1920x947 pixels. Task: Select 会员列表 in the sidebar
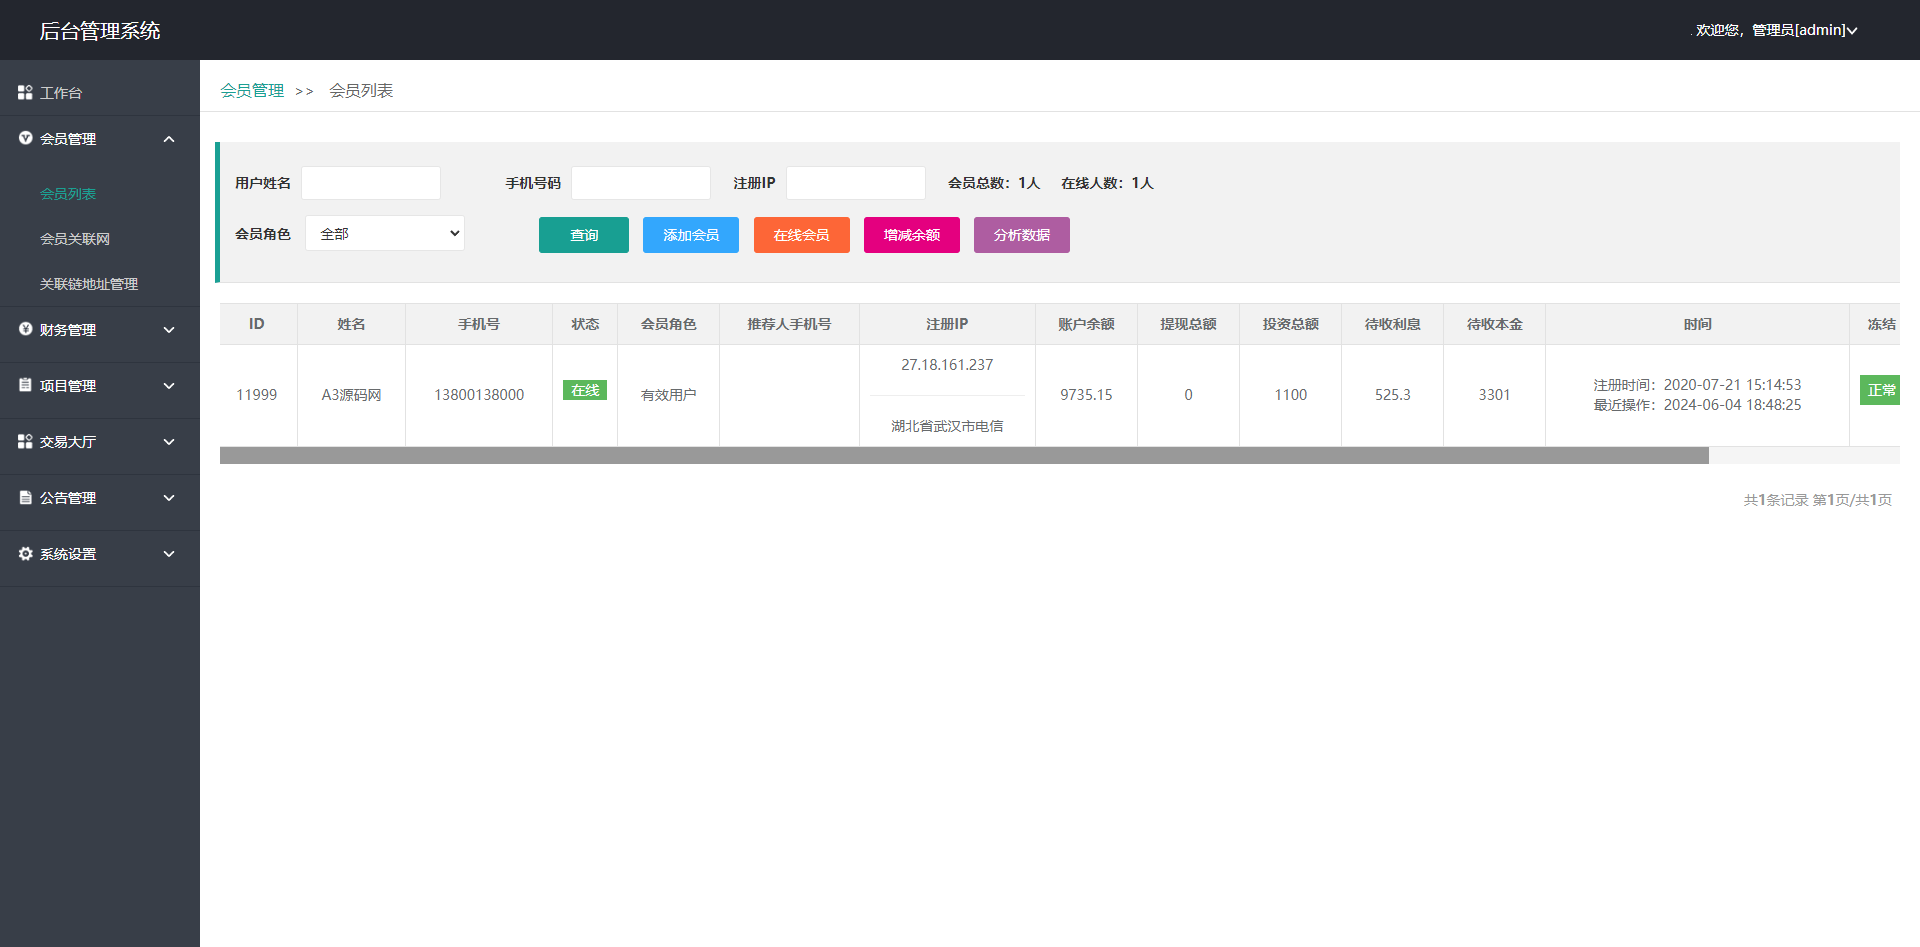[x=68, y=194]
